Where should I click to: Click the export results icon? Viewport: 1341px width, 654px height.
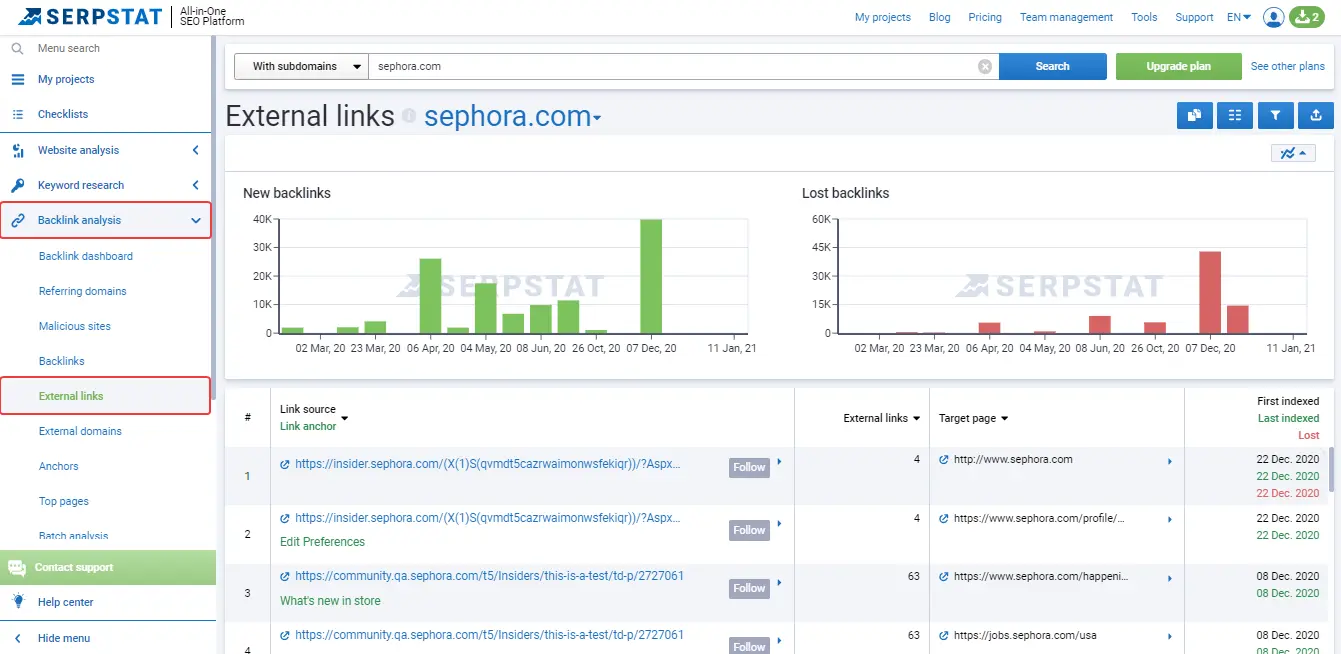[x=1316, y=115]
